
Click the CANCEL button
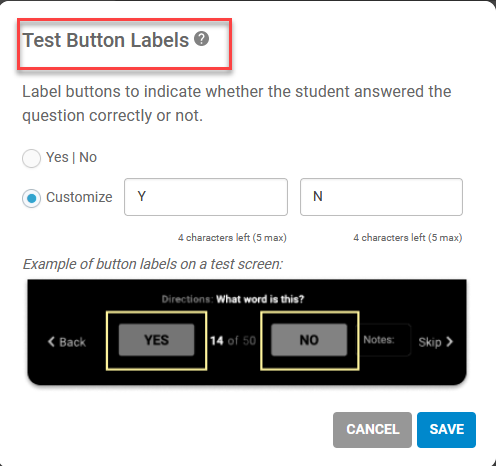pyautogui.click(x=372, y=430)
